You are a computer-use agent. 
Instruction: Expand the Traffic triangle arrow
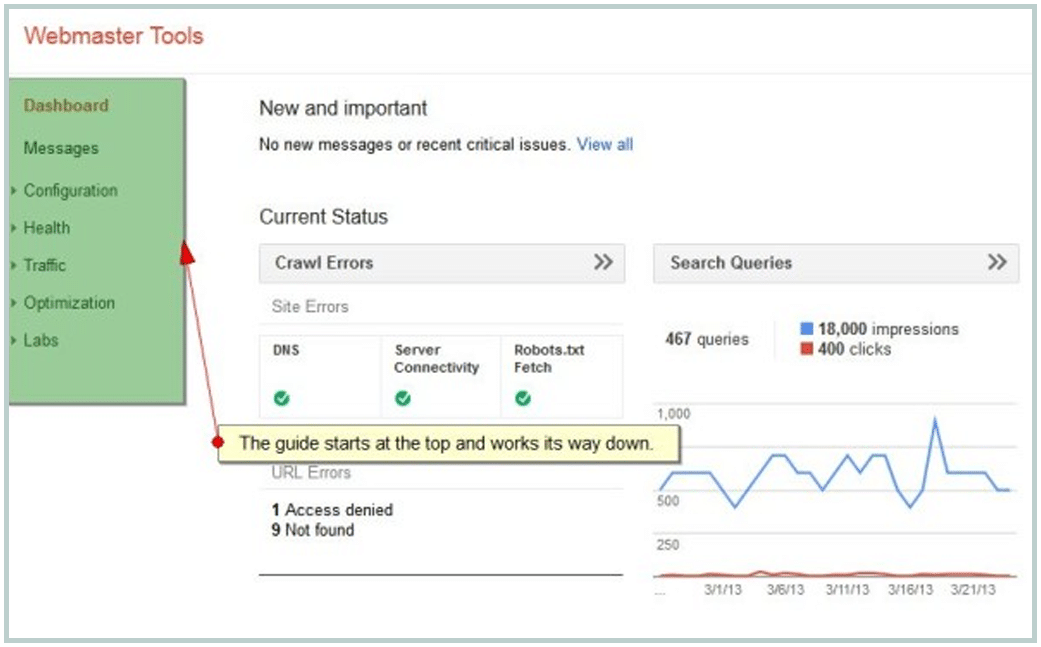click(x=14, y=265)
